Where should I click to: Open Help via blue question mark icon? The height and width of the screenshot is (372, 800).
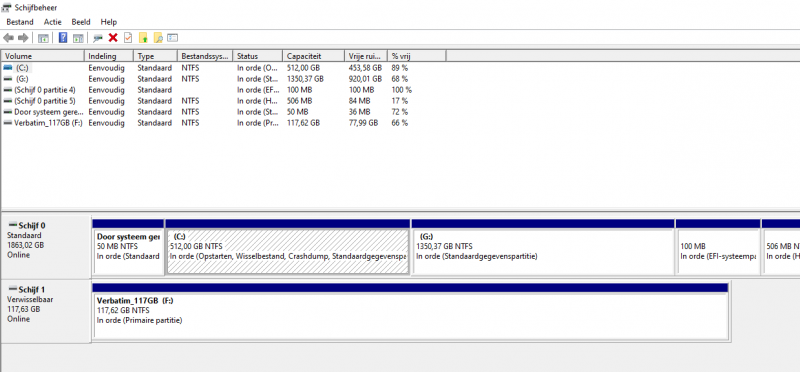coord(63,38)
